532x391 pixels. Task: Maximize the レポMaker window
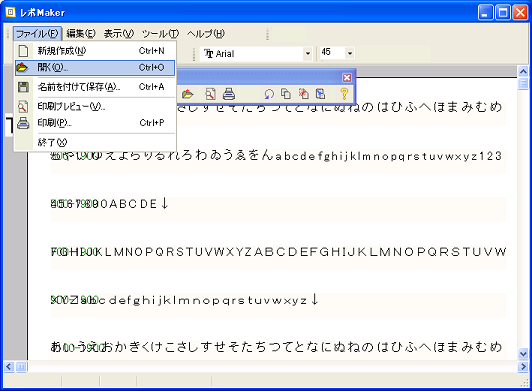pyautogui.click(x=503, y=13)
